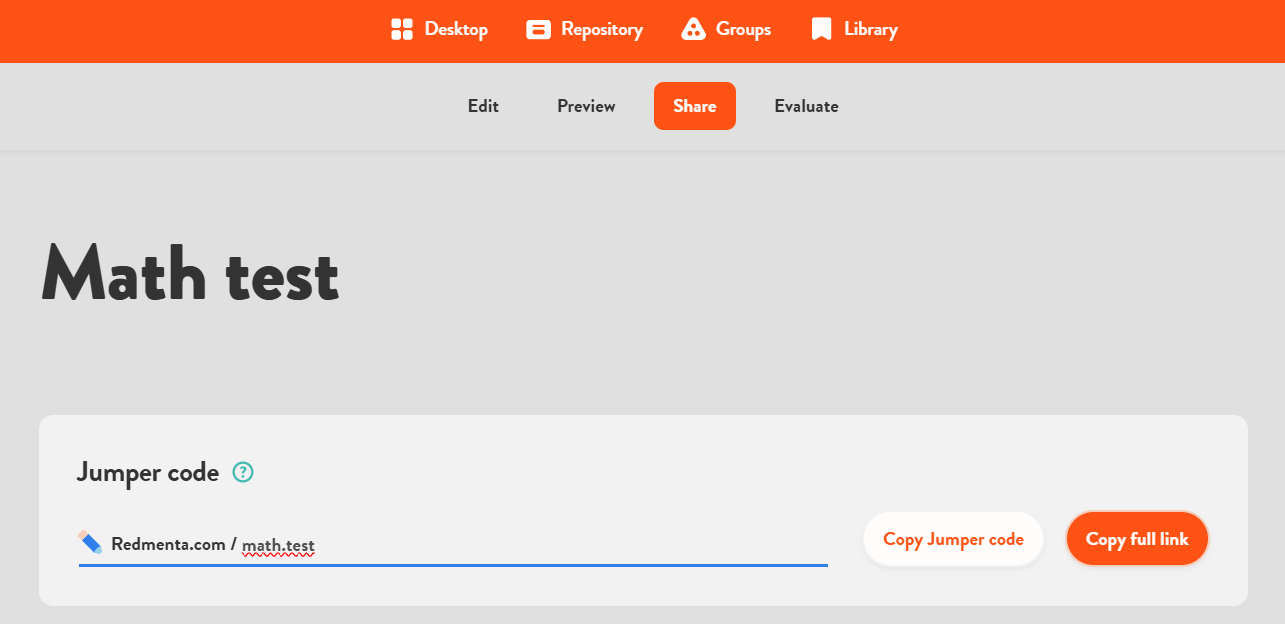Open Jumper code help question mark
The width and height of the screenshot is (1285, 624).
[x=243, y=472]
